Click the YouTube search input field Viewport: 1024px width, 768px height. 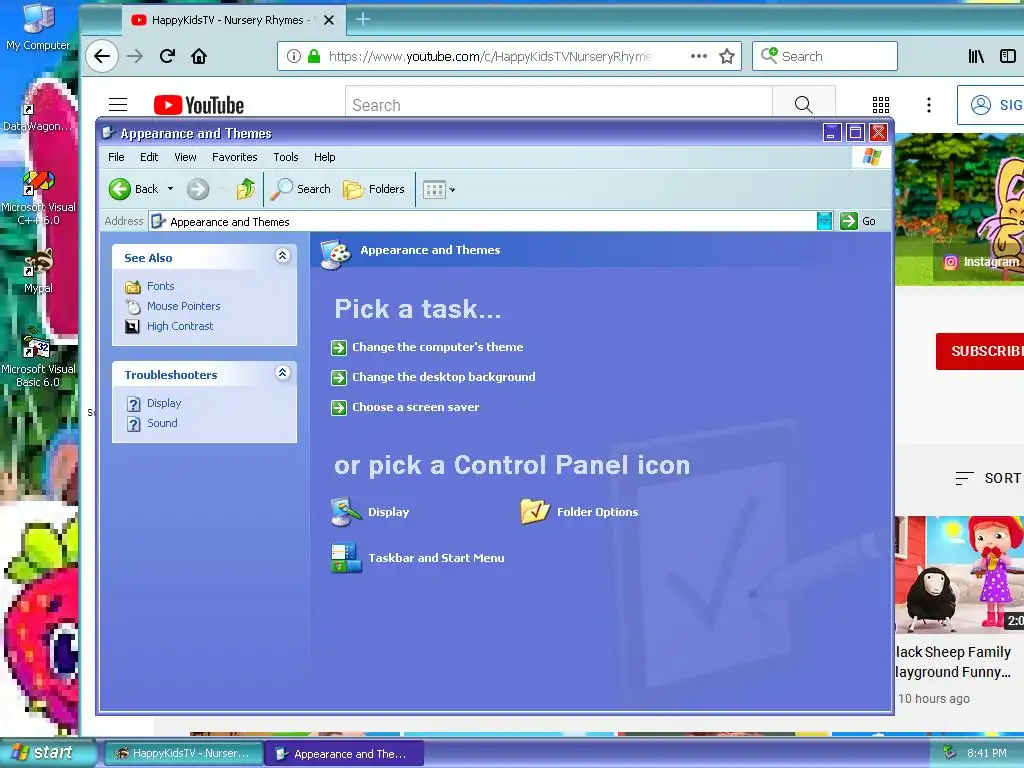click(559, 105)
